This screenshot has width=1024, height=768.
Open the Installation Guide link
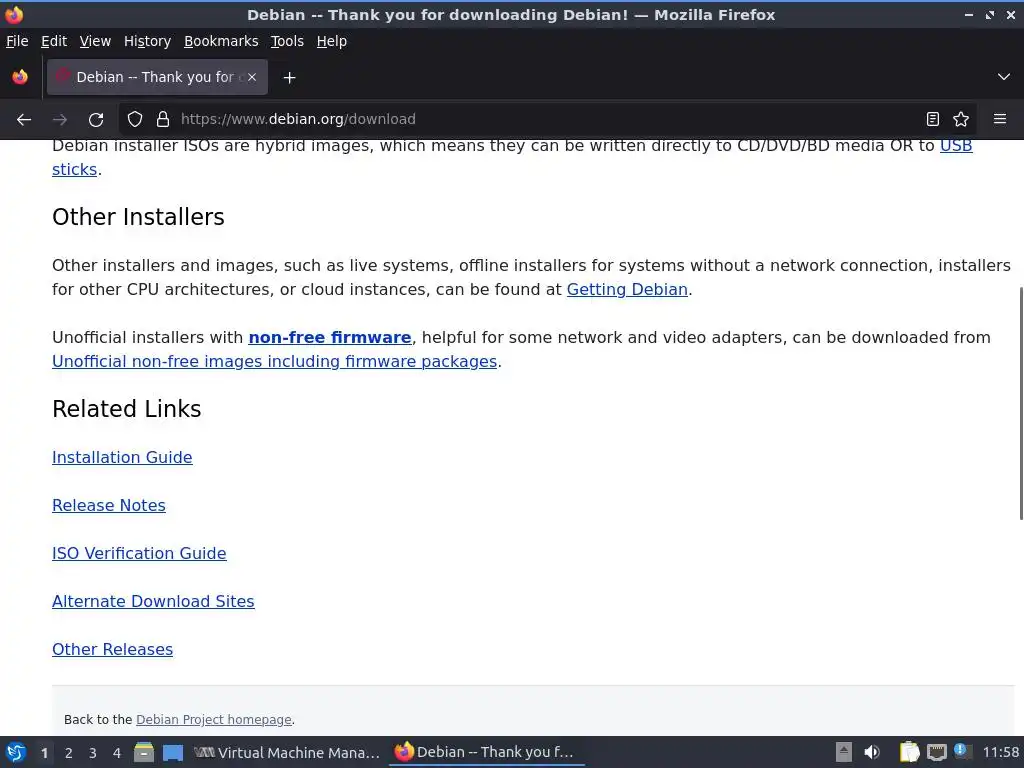(x=122, y=457)
